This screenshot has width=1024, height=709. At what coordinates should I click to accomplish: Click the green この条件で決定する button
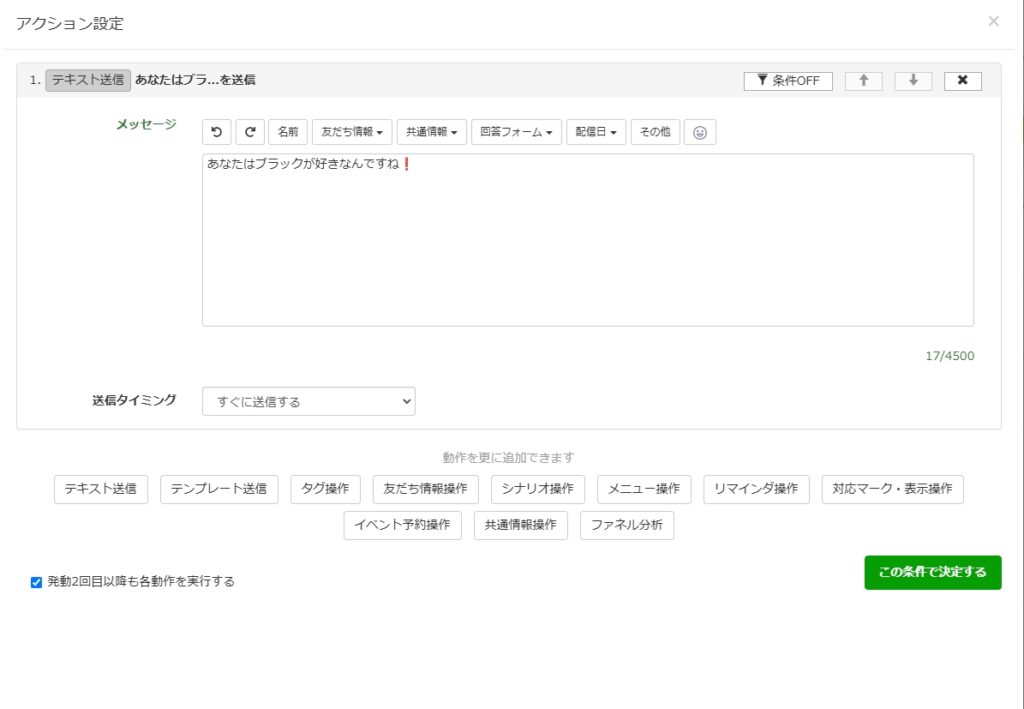pos(932,572)
